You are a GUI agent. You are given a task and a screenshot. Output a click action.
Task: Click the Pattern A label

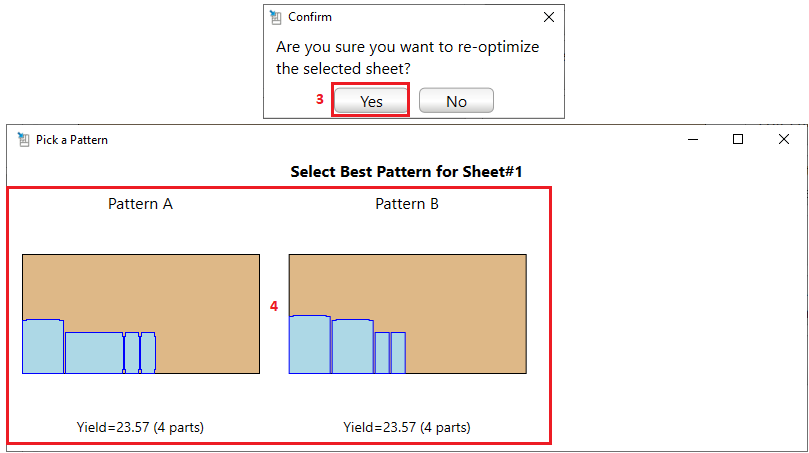(x=140, y=204)
